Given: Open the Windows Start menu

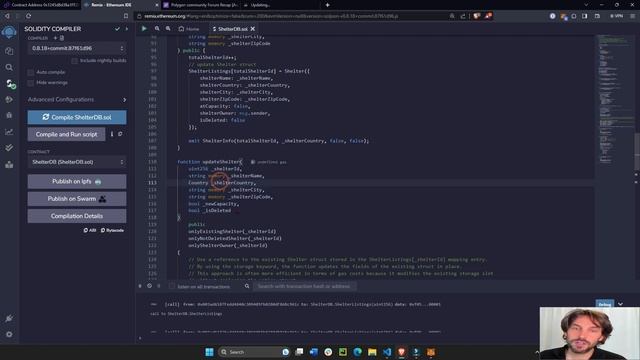Looking at the screenshot, I should [209, 352].
